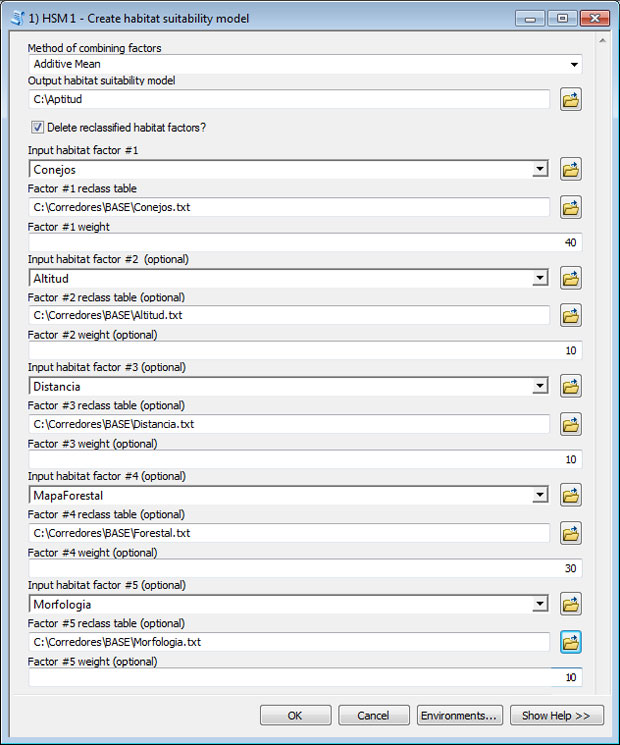The image size is (620, 745).
Task: Click the Cancel button
Action: coord(373,716)
